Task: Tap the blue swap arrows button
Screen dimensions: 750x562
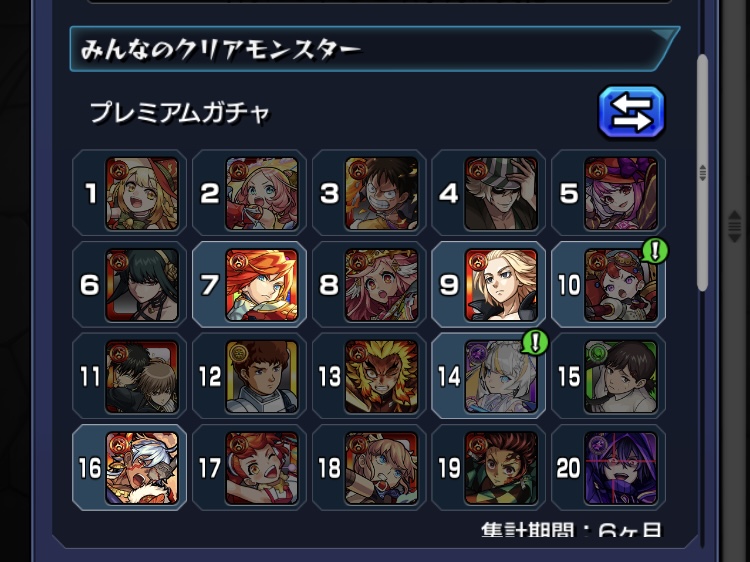Action: click(631, 112)
